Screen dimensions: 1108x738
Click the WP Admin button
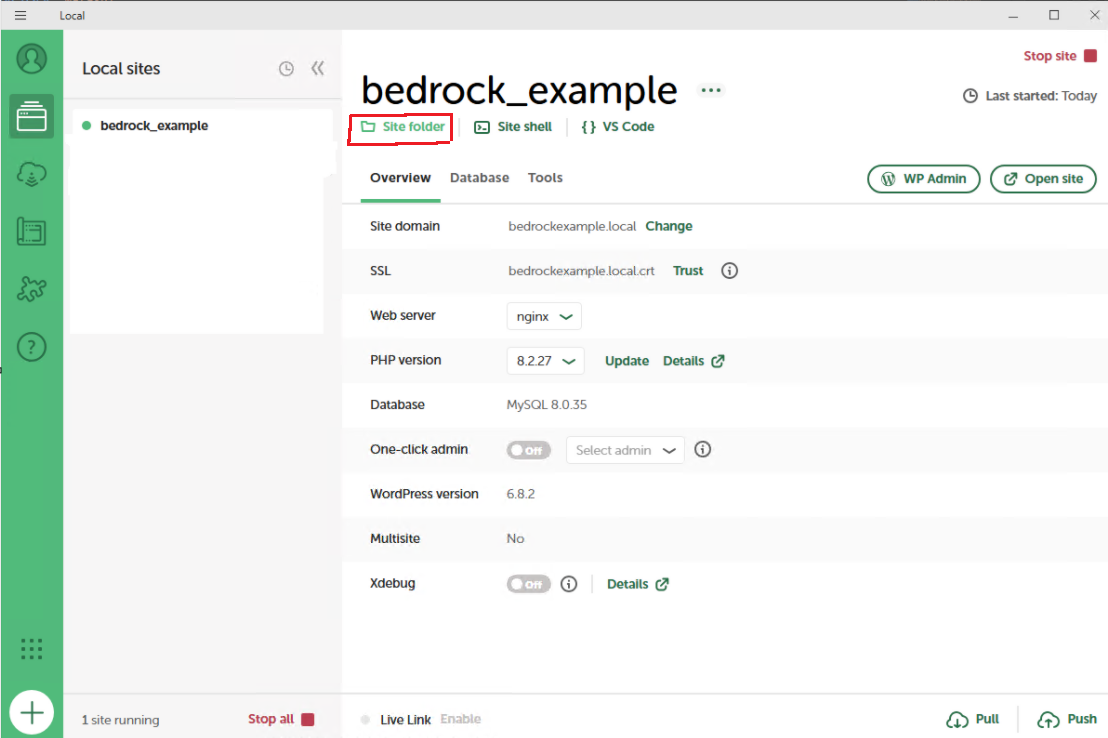[924, 179]
